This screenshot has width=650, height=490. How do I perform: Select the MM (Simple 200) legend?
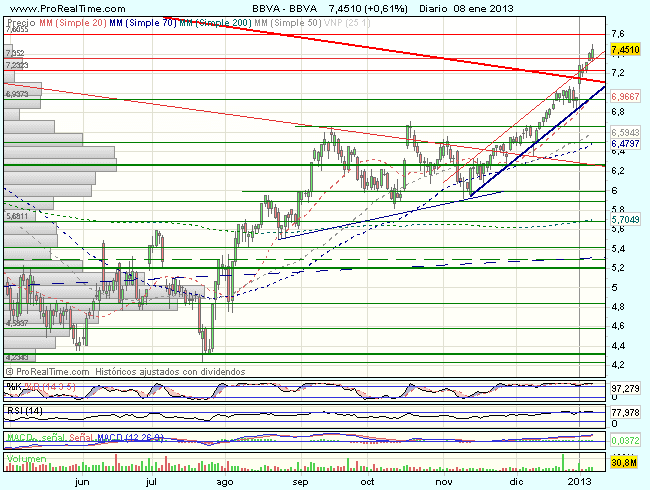[215, 23]
